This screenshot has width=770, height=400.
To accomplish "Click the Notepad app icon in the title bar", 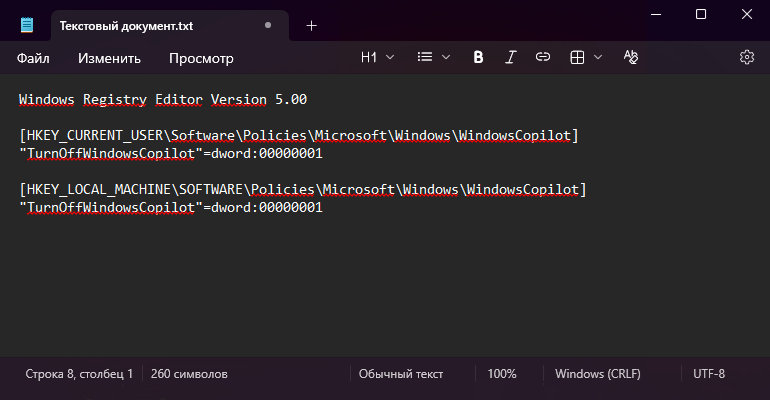I will tap(26, 25).
